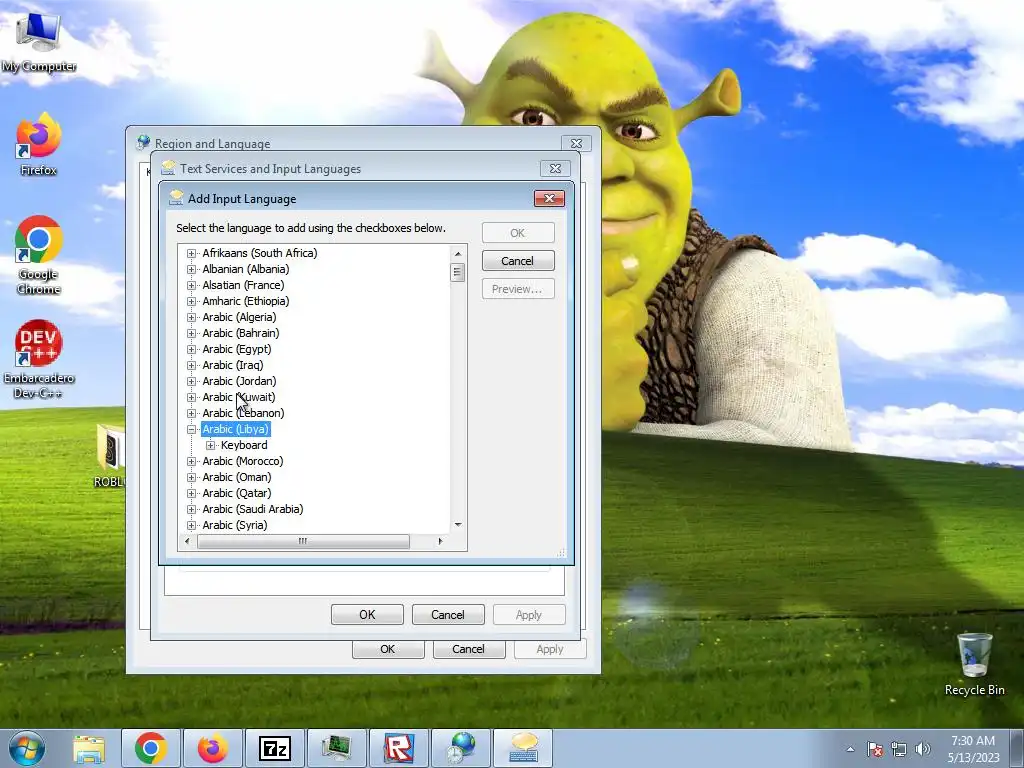Open Google Chrome from the taskbar
The height and width of the screenshot is (768, 1024).
151,748
